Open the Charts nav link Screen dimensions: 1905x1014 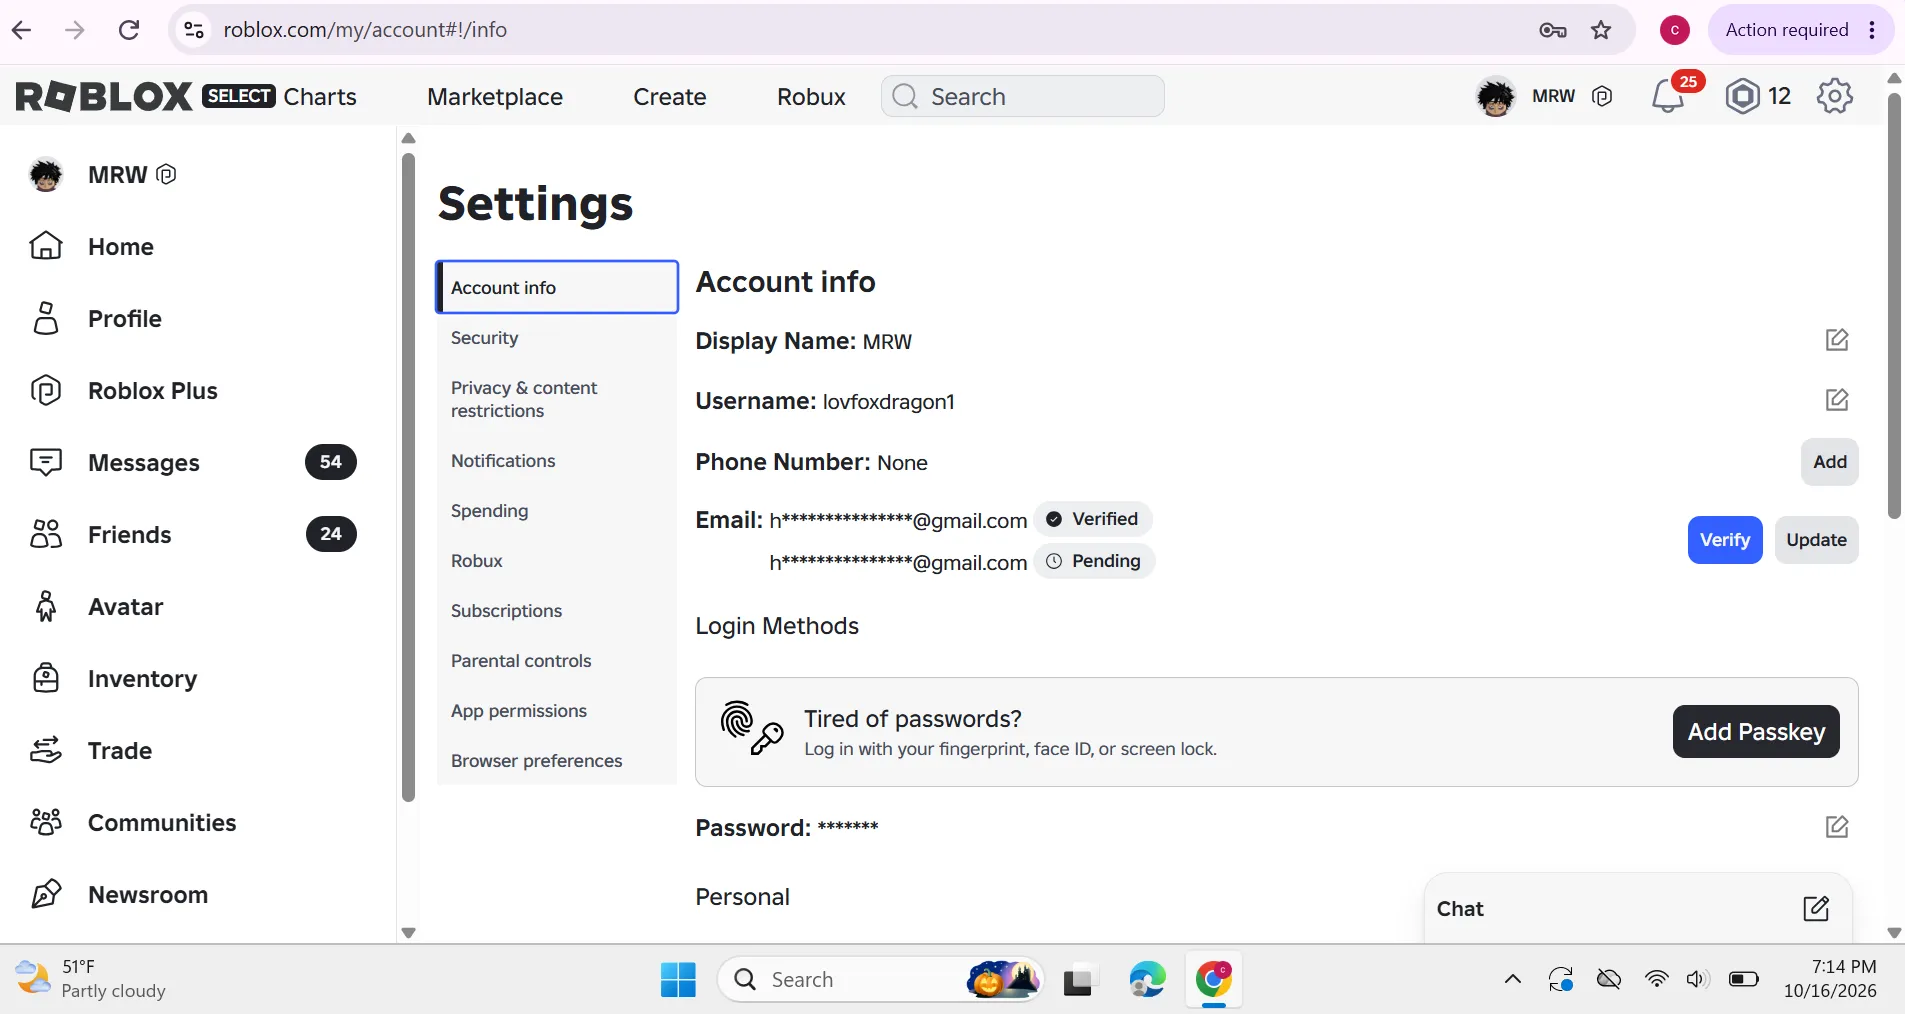pyautogui.click(x=320, y=97)
